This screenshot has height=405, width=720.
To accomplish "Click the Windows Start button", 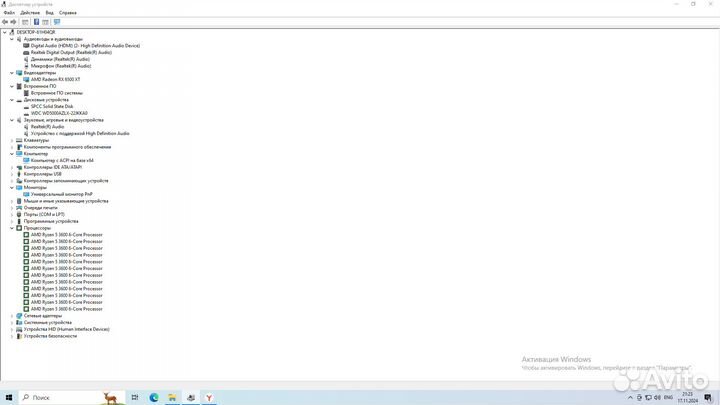I will point(9,397).
